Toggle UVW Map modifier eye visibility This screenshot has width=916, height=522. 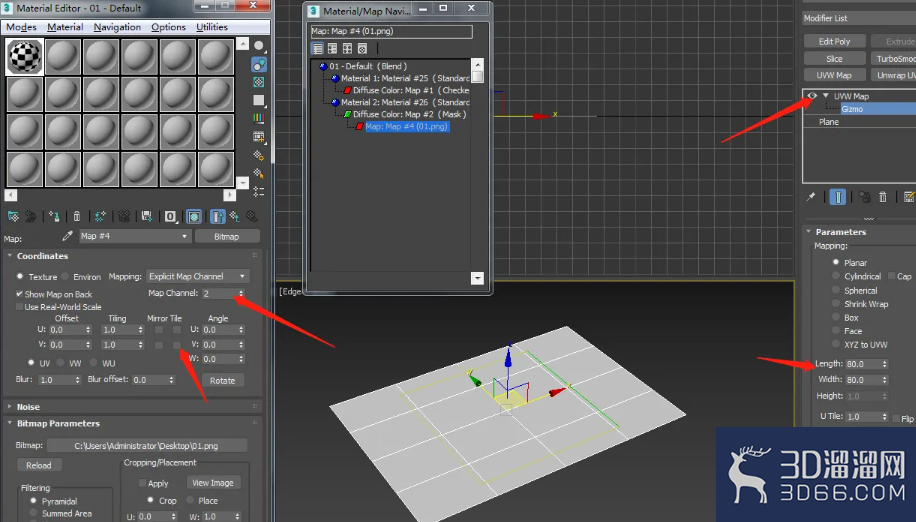point(812,96)
